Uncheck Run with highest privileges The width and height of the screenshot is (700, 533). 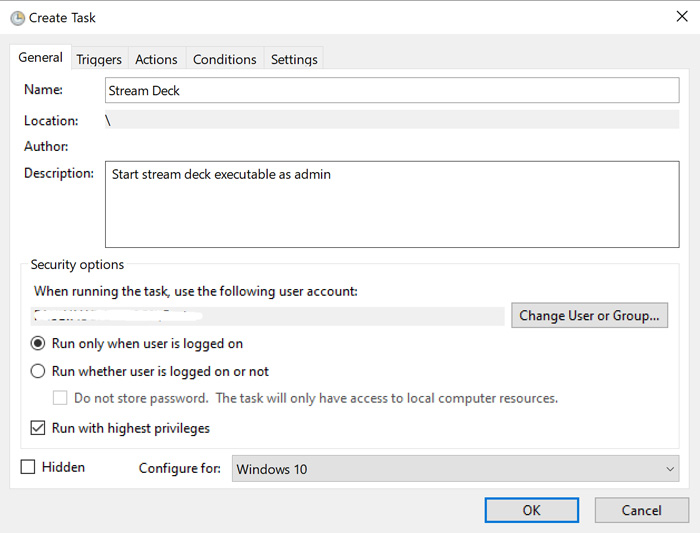38,428
